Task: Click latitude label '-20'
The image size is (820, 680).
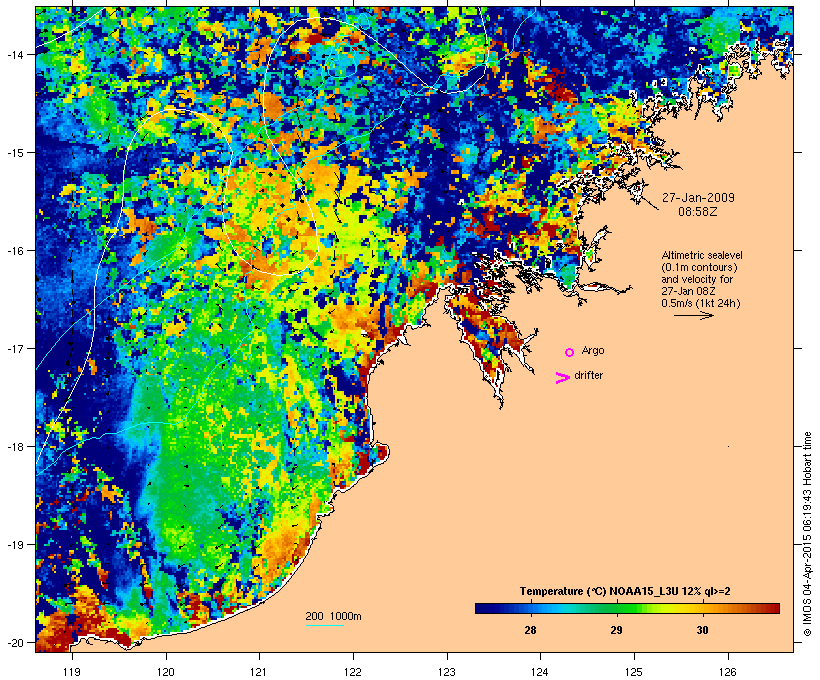Action: [15, 642]
